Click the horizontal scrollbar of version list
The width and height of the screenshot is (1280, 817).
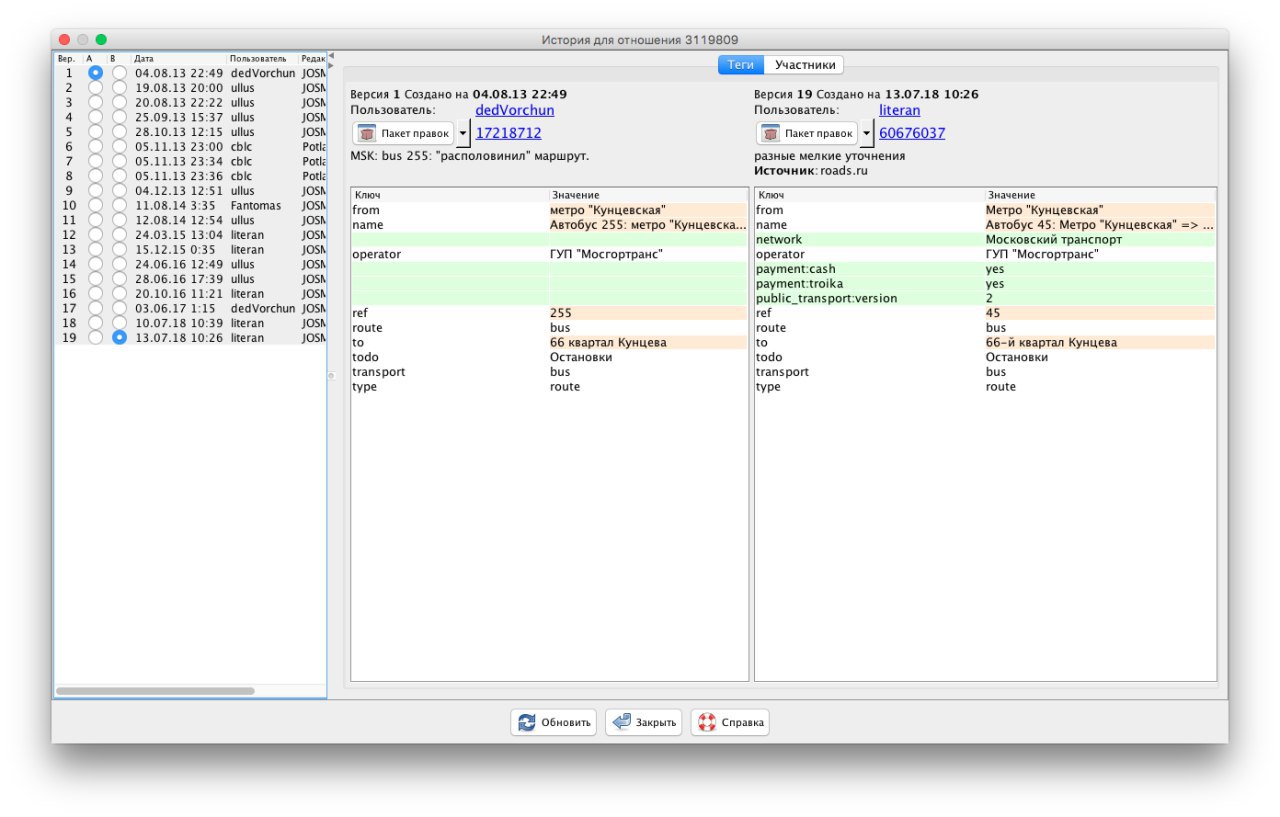tap(155, 690)
